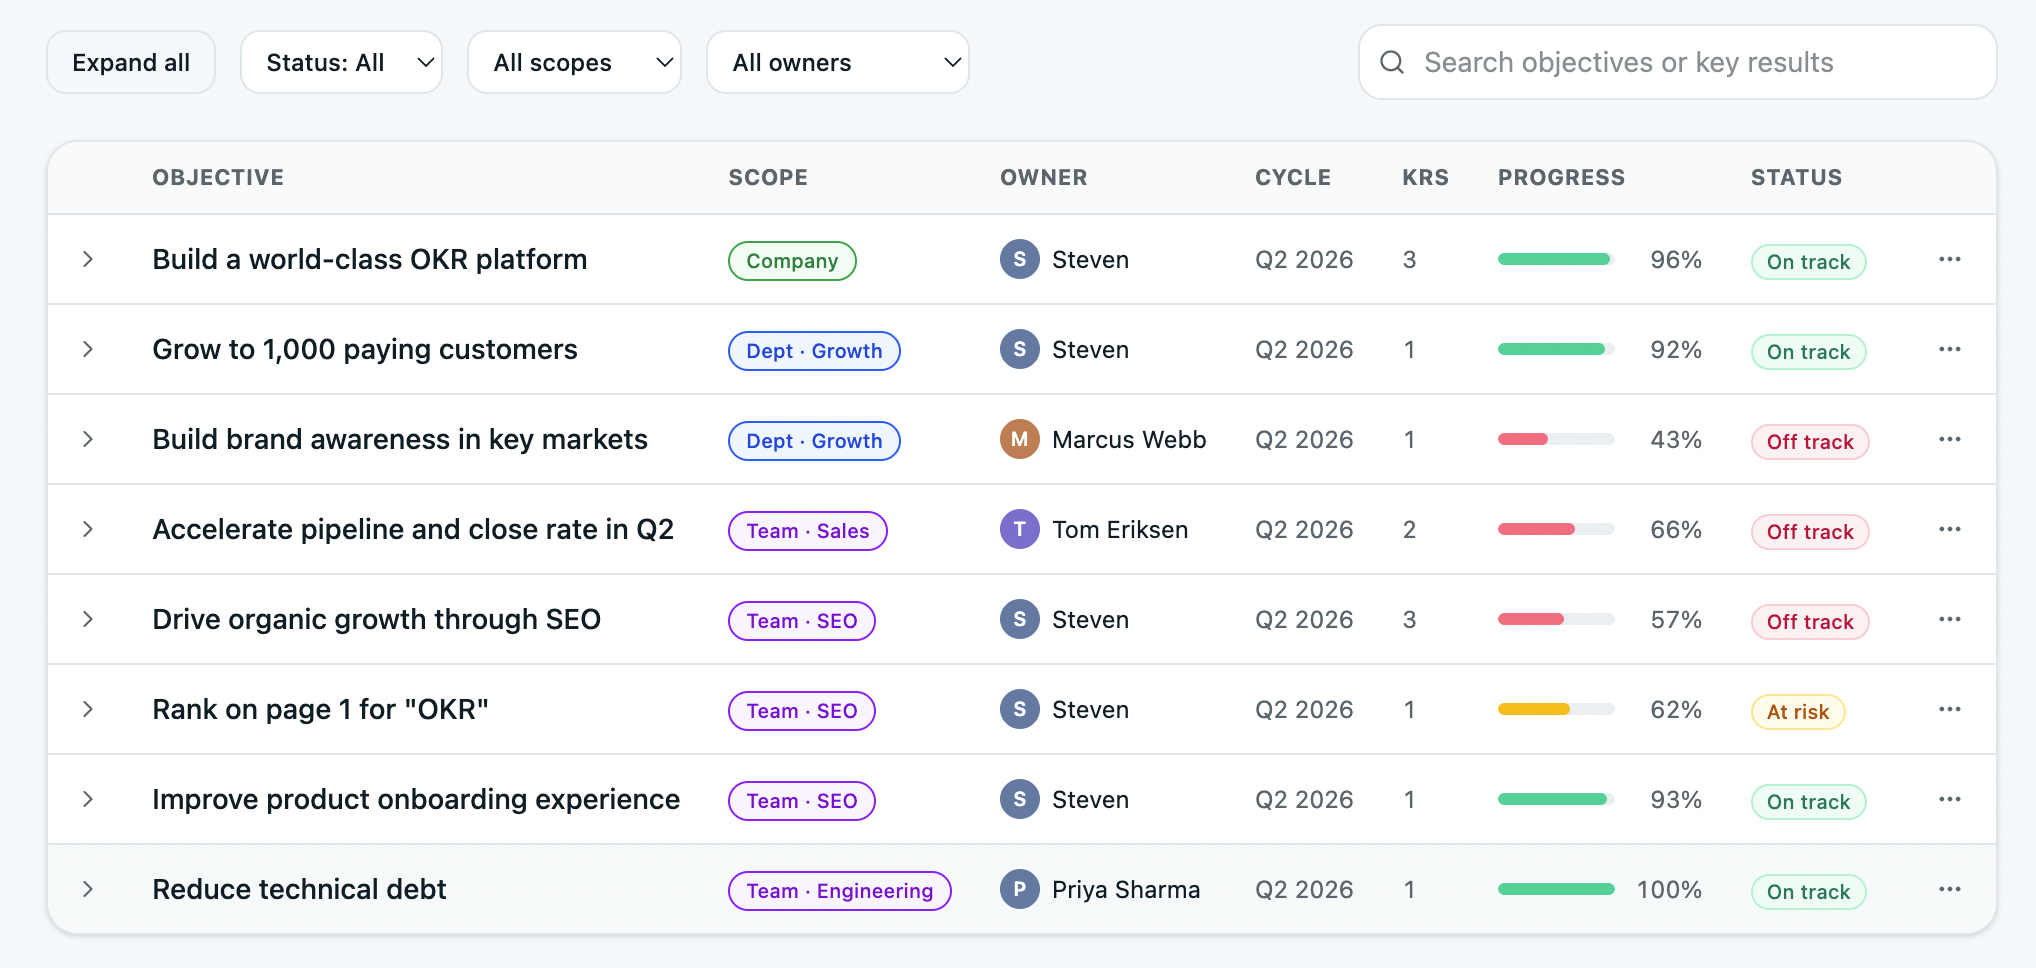Image resolution: width=2036 pixels, height=968 pixels.
Task: Open the All owners dropdown
Action: pos(837,62)
